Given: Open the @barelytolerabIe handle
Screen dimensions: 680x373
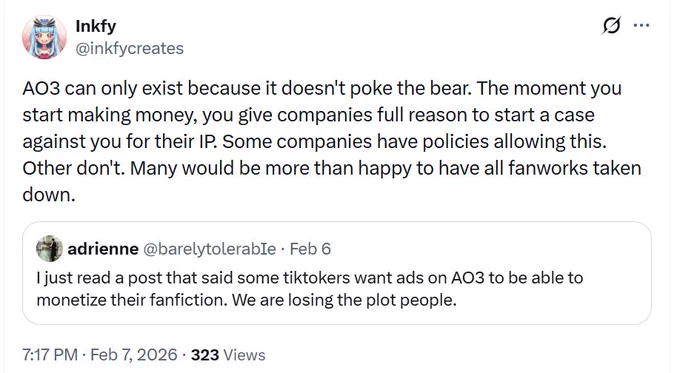Looking at the screenshot, I should pyautogui.click(x=209, y=249).
